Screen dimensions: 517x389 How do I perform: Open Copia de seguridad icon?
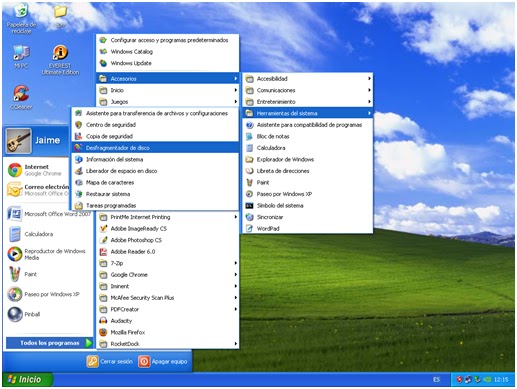[x=78, y=136]
